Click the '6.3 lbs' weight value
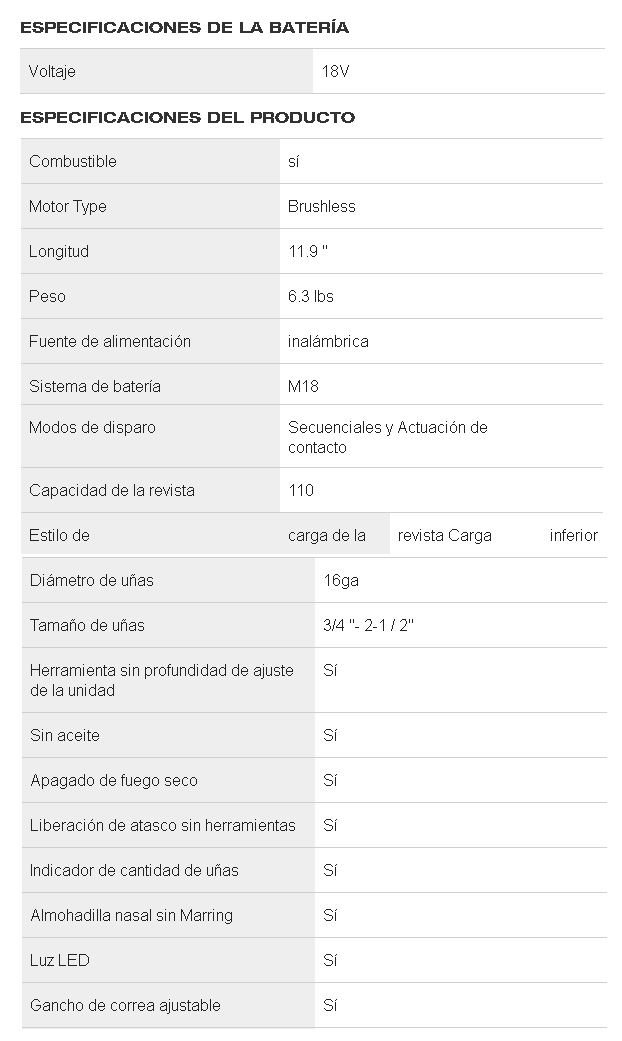The height and width of the screenshot is (1041, 622). tap(311, 296)
